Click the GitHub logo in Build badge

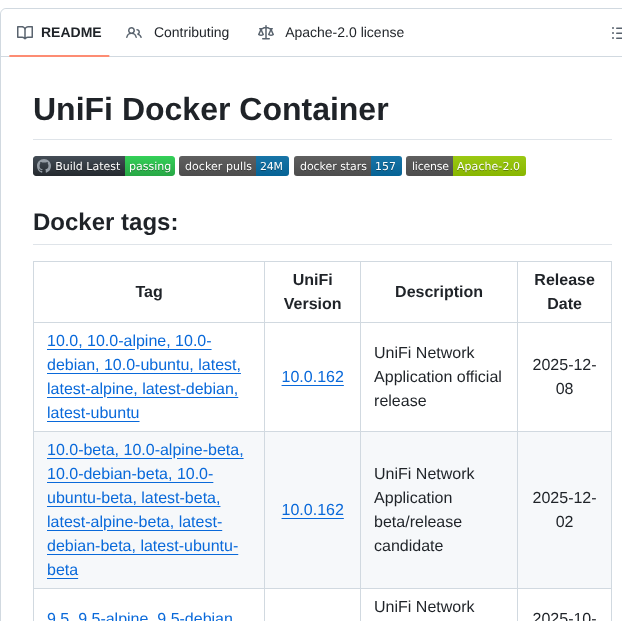(x=43, y=166)
